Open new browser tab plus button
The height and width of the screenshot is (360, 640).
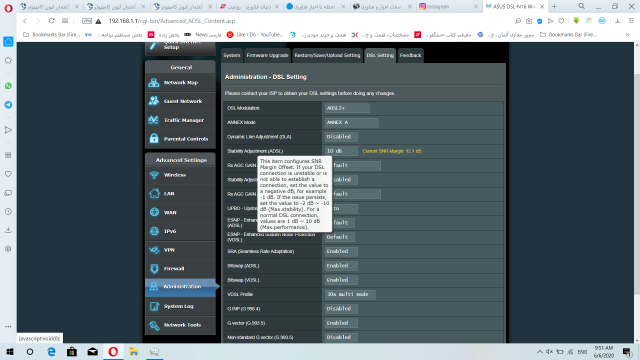(x=554, y=7)
